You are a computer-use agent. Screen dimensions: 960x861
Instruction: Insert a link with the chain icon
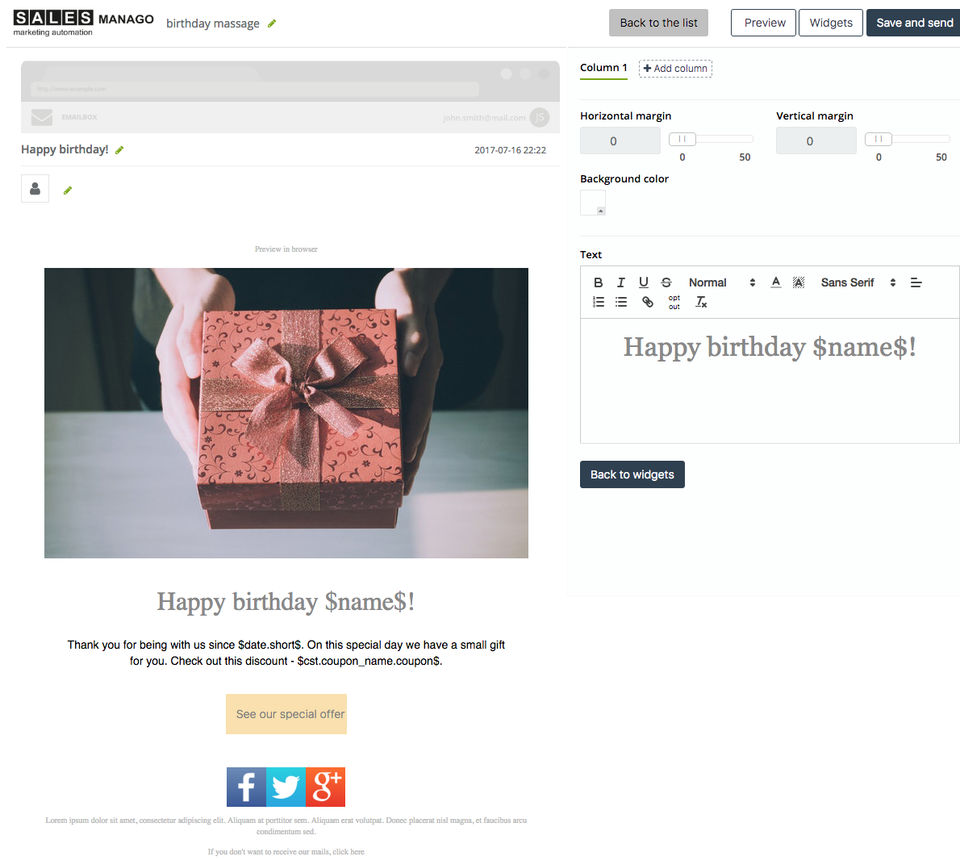tap(647, 302)
